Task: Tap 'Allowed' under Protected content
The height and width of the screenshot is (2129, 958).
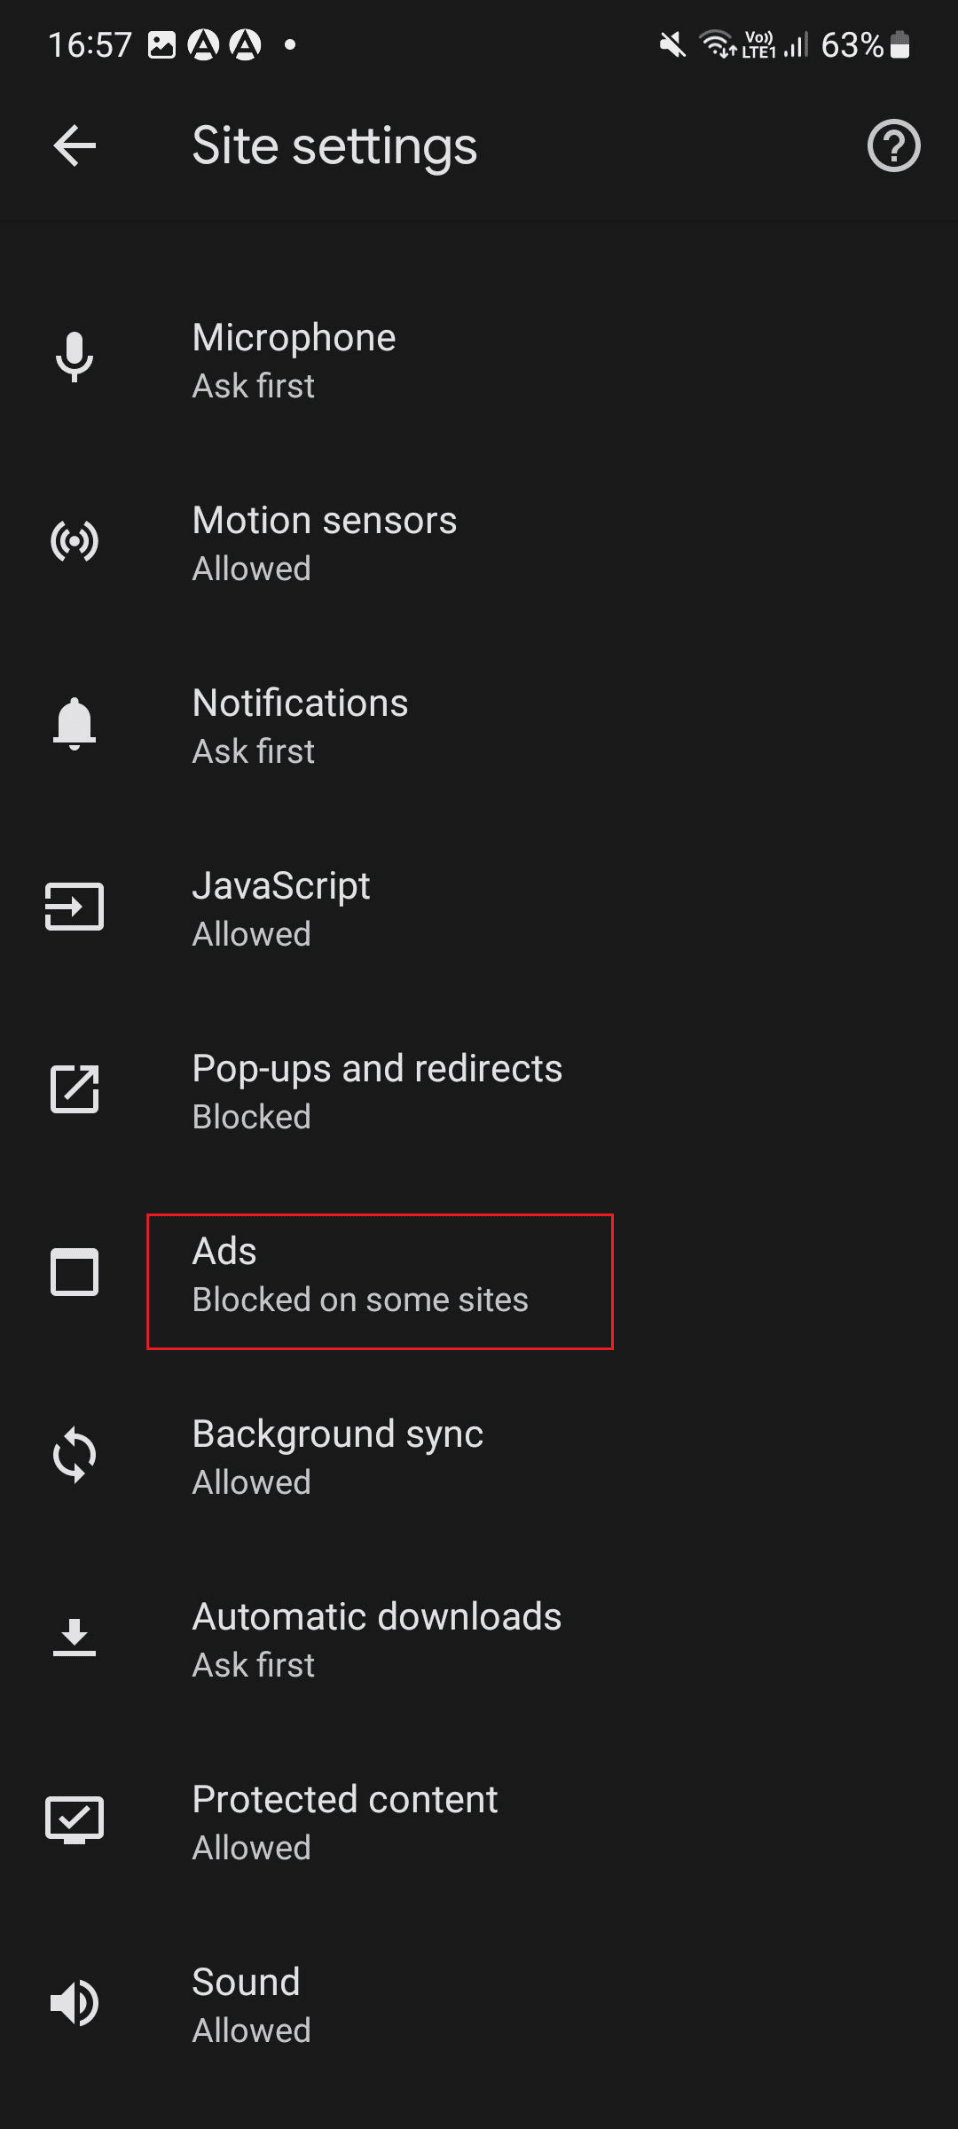Action: click(252, 1847)
